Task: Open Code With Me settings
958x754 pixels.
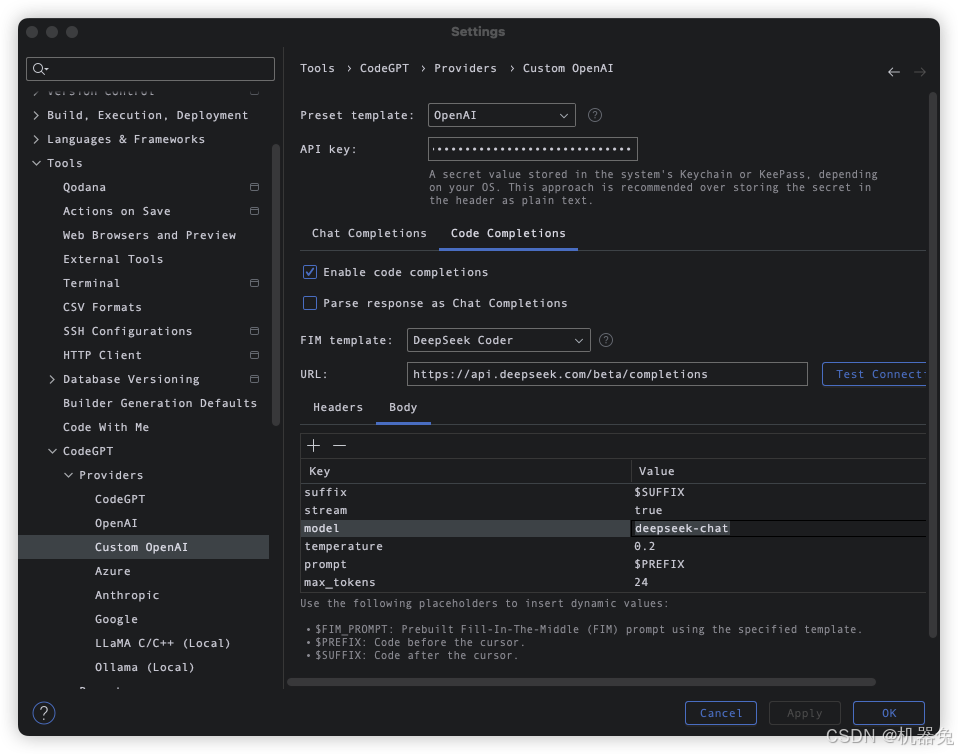Action: coord(106,427)
